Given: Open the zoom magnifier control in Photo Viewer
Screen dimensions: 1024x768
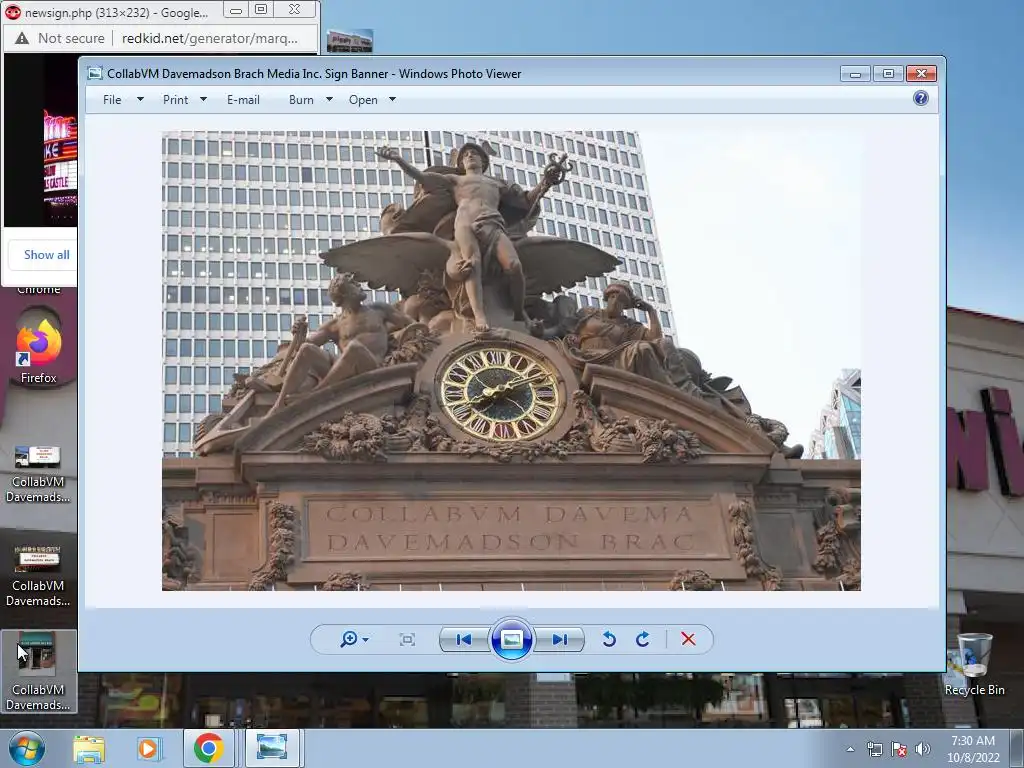Looking at the screenshot, I should pos(349,639).
